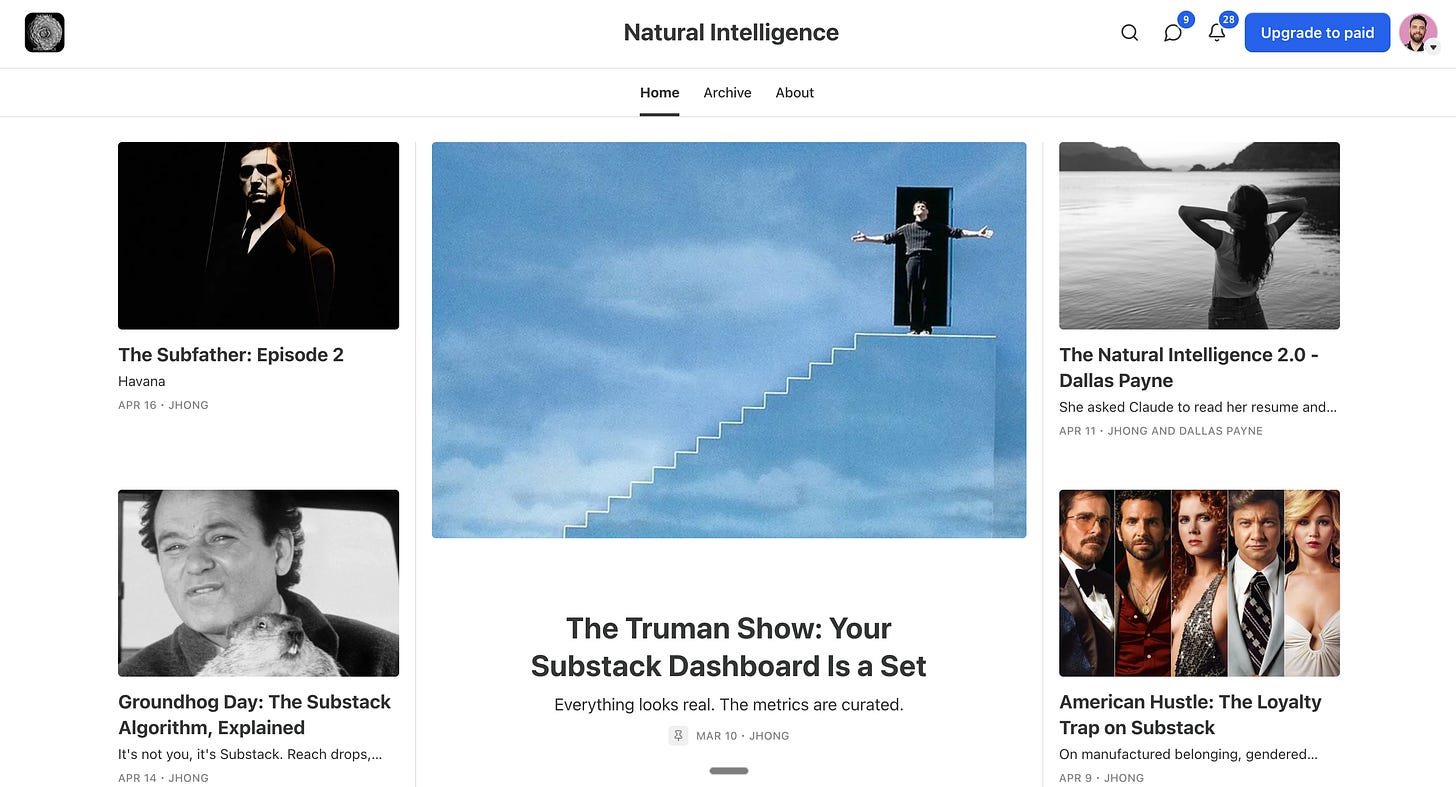The image size is (1456, 787).
Task: Click the gray pill handle below featured post
Action: point(729,771)
